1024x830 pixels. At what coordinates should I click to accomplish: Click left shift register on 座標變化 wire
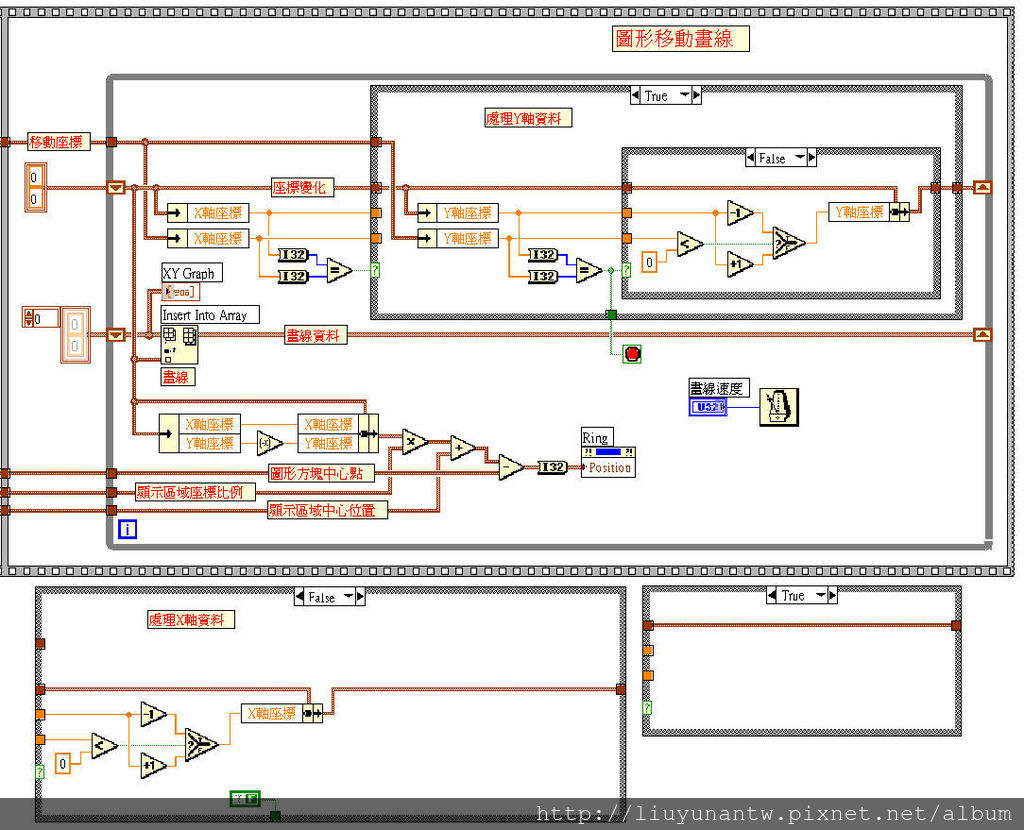pos(116,188)
